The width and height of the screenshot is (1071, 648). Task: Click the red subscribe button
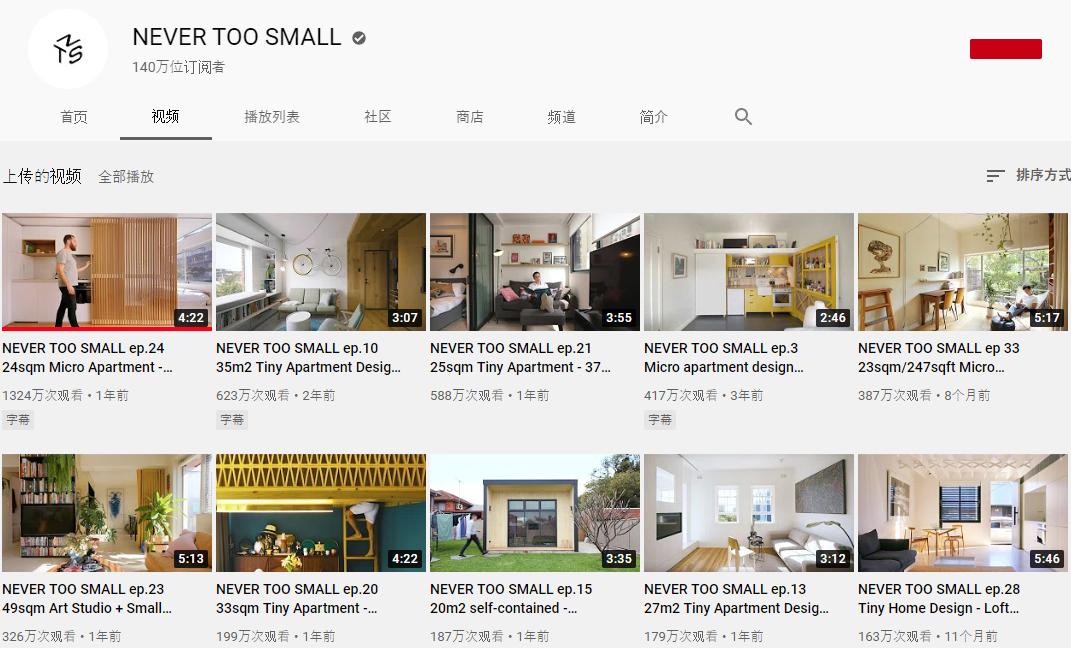(x=1005, y=48)
